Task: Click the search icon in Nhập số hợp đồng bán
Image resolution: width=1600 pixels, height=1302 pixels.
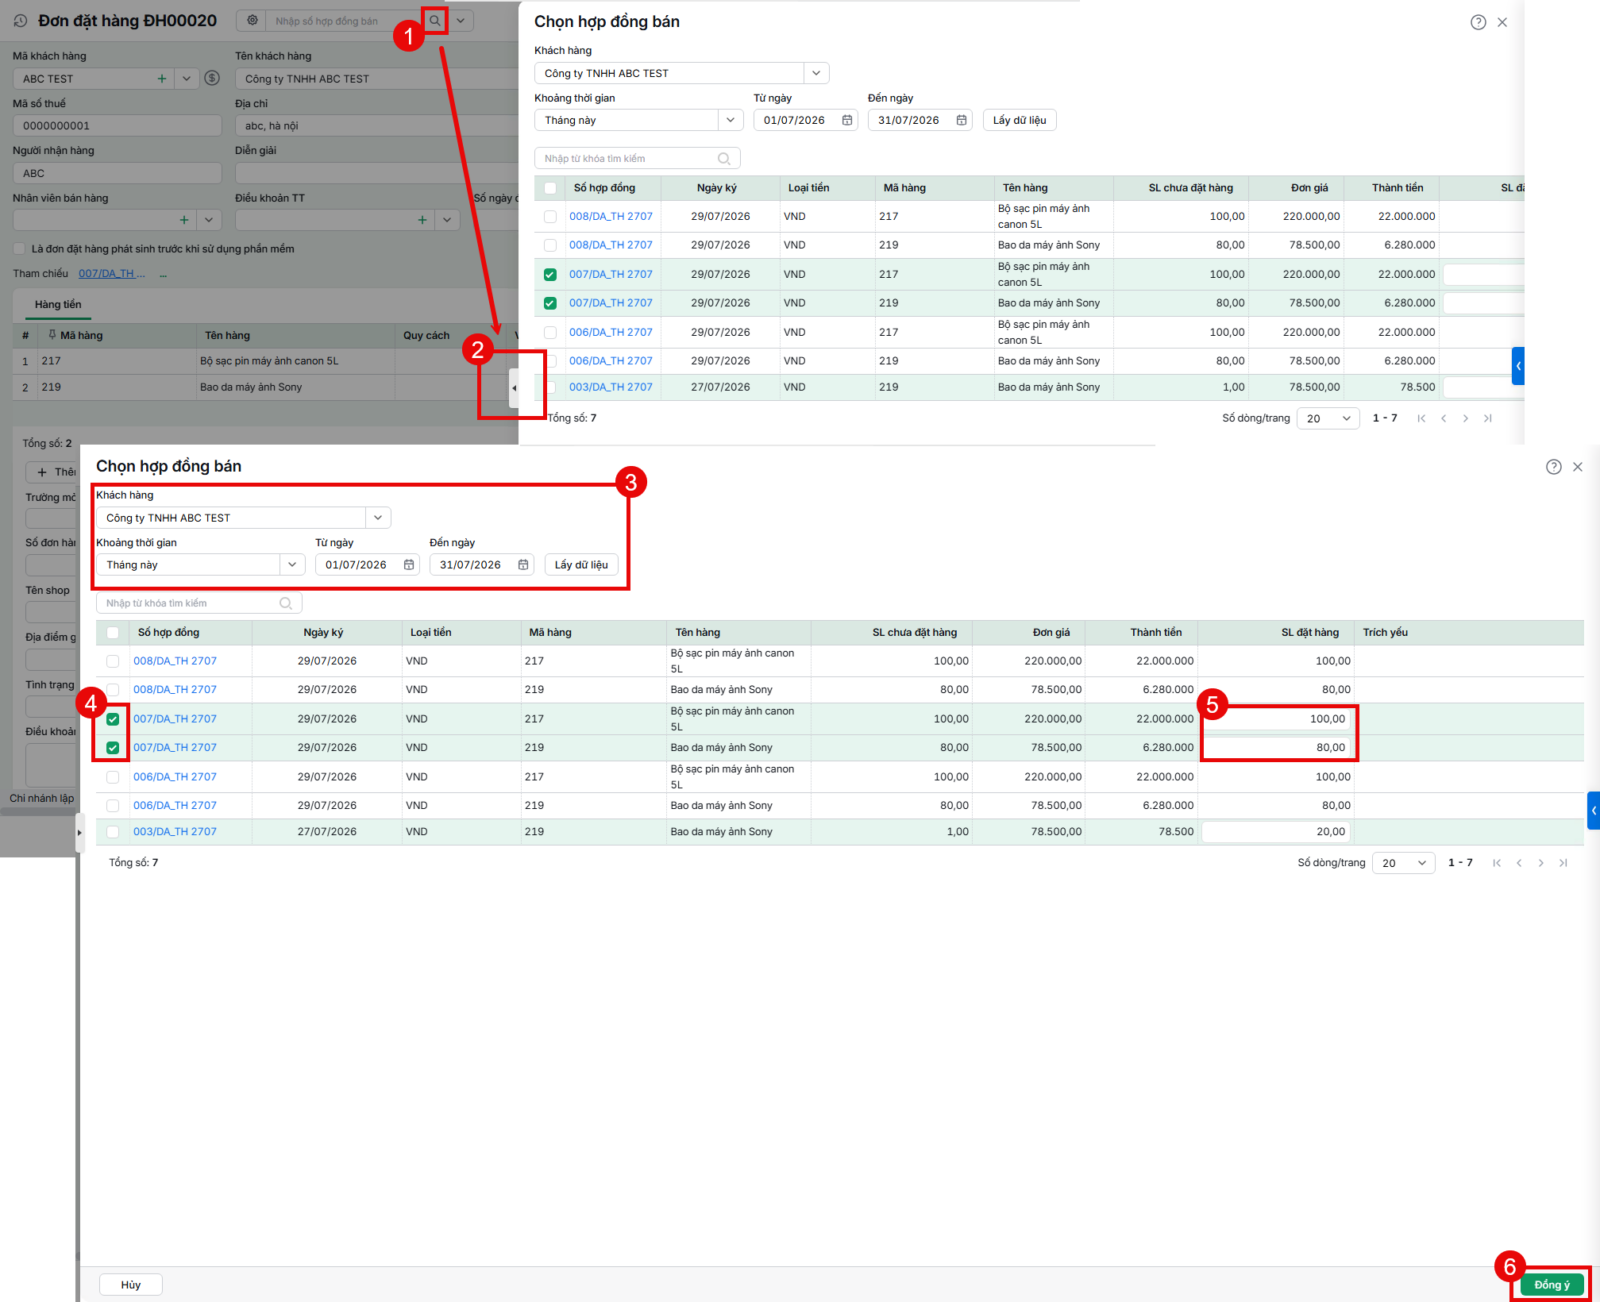Action: [x=435, y=21]
